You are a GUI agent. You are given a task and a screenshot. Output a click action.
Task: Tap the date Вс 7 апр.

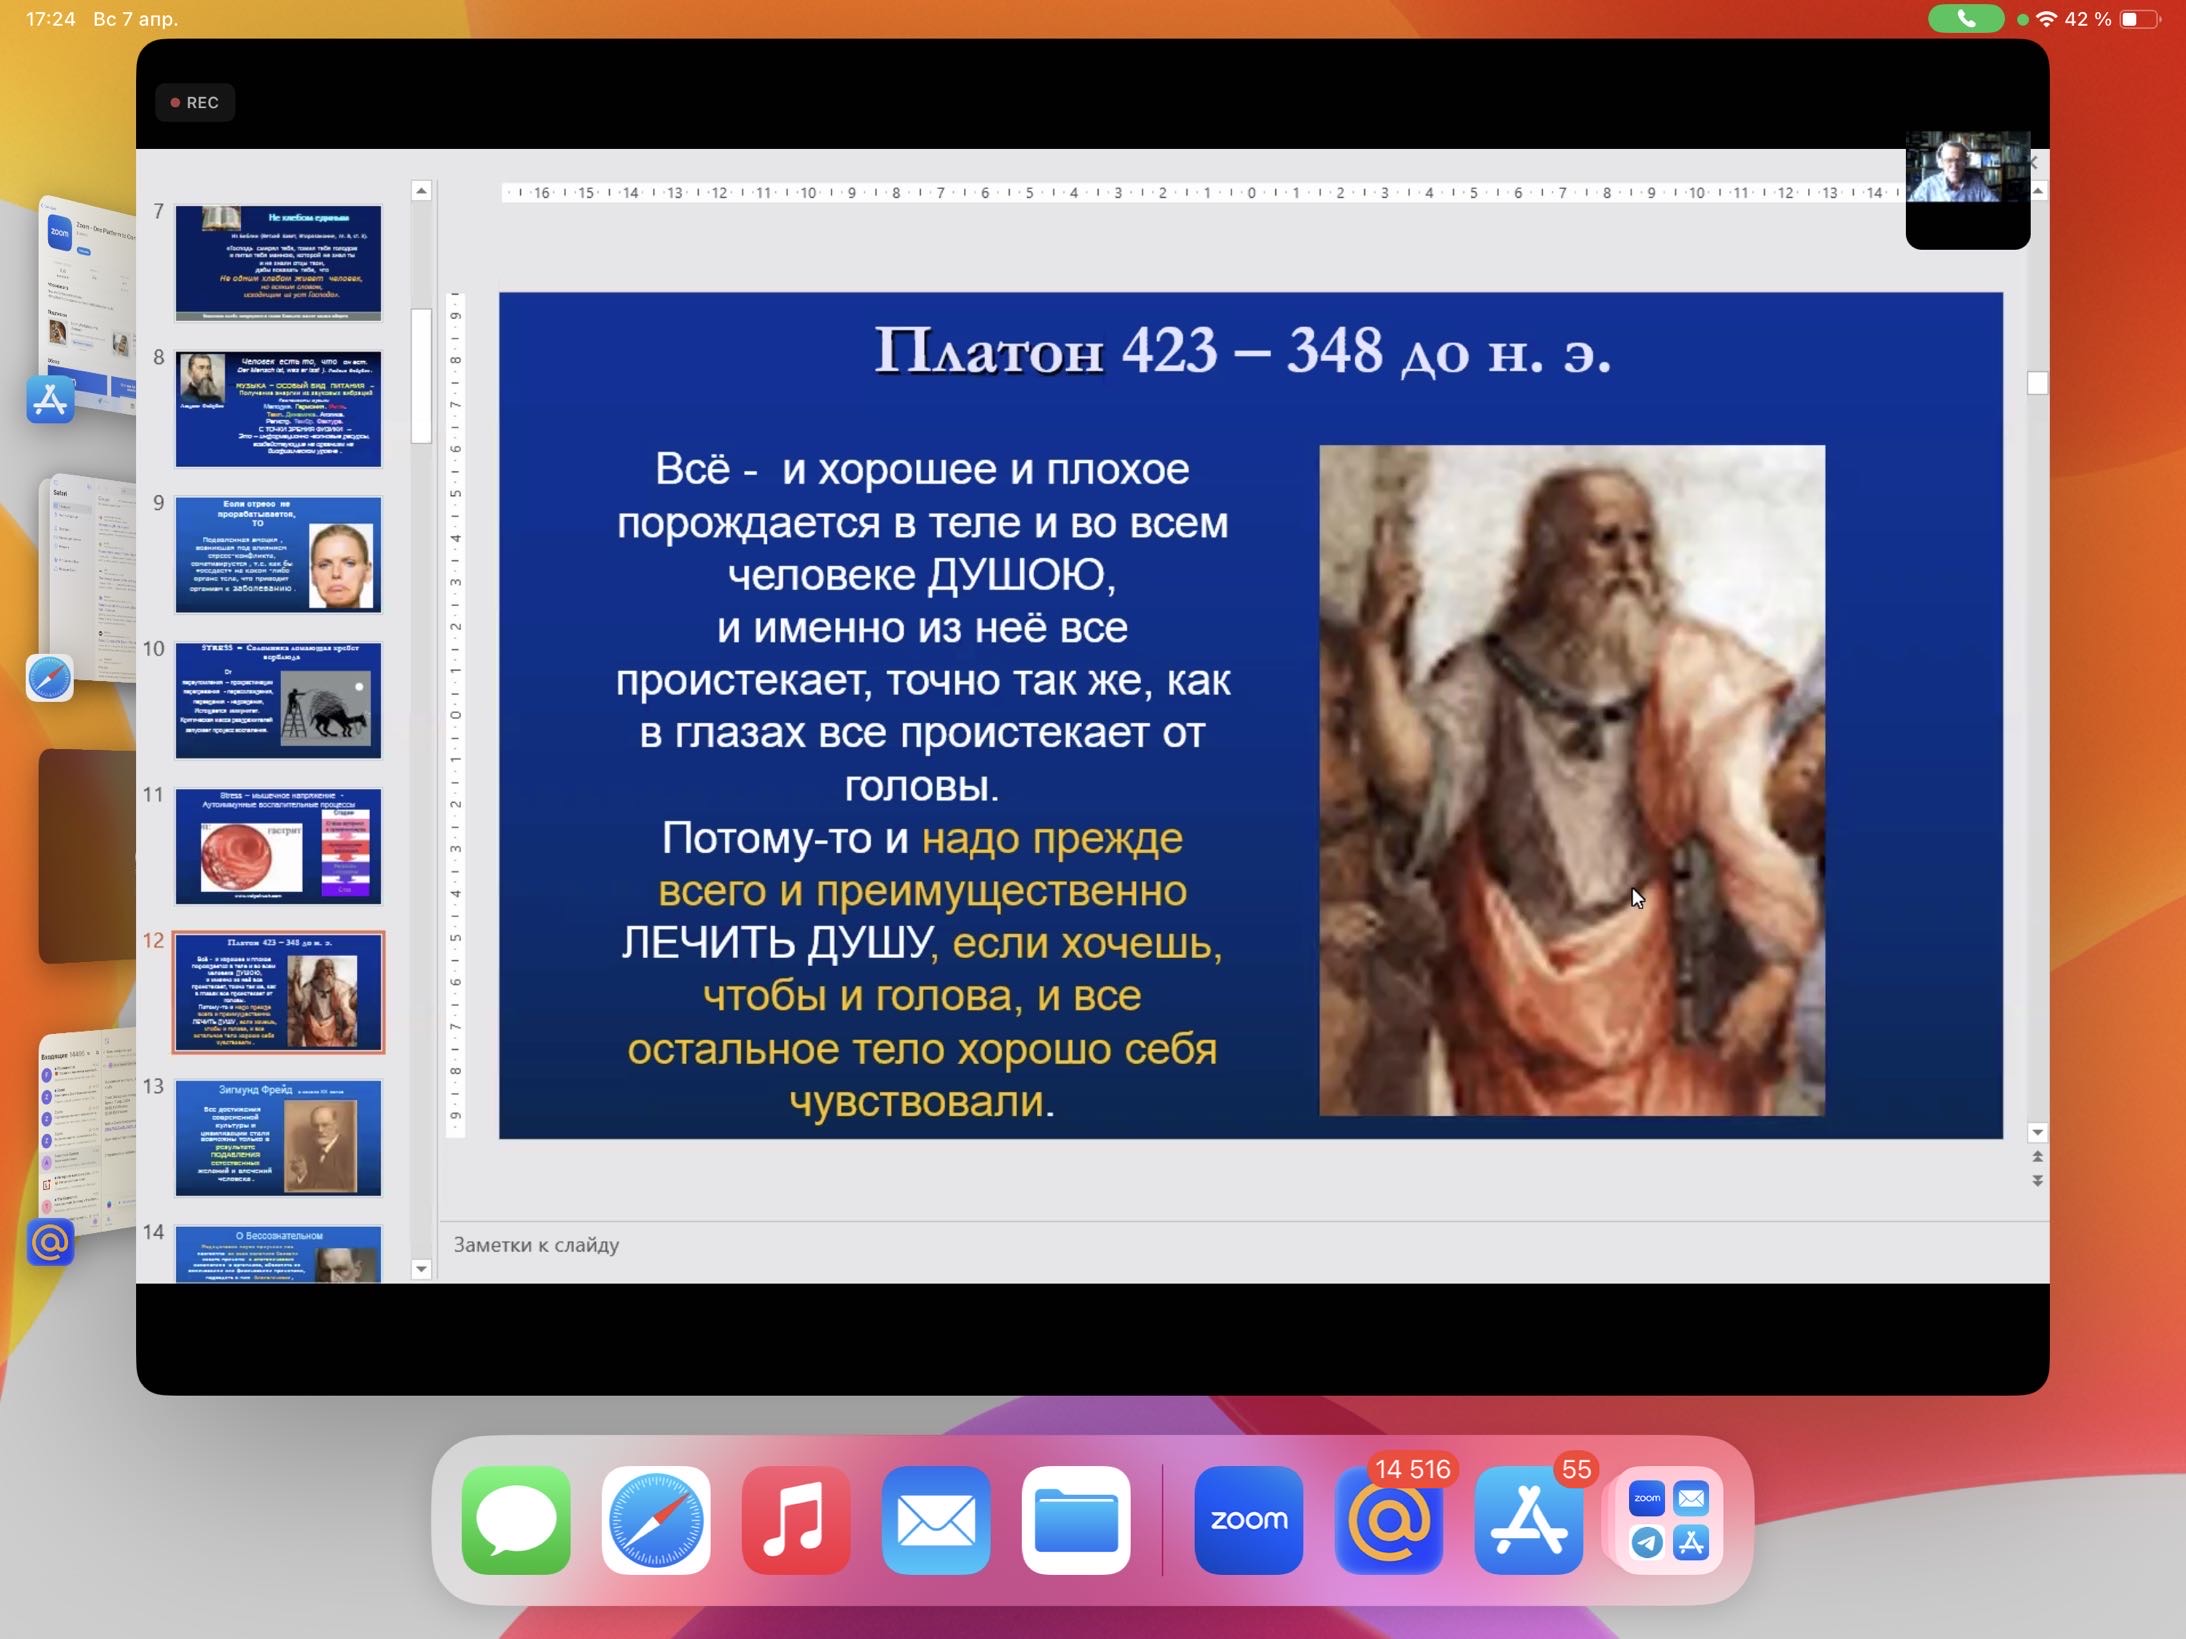(x=136, y=19)
